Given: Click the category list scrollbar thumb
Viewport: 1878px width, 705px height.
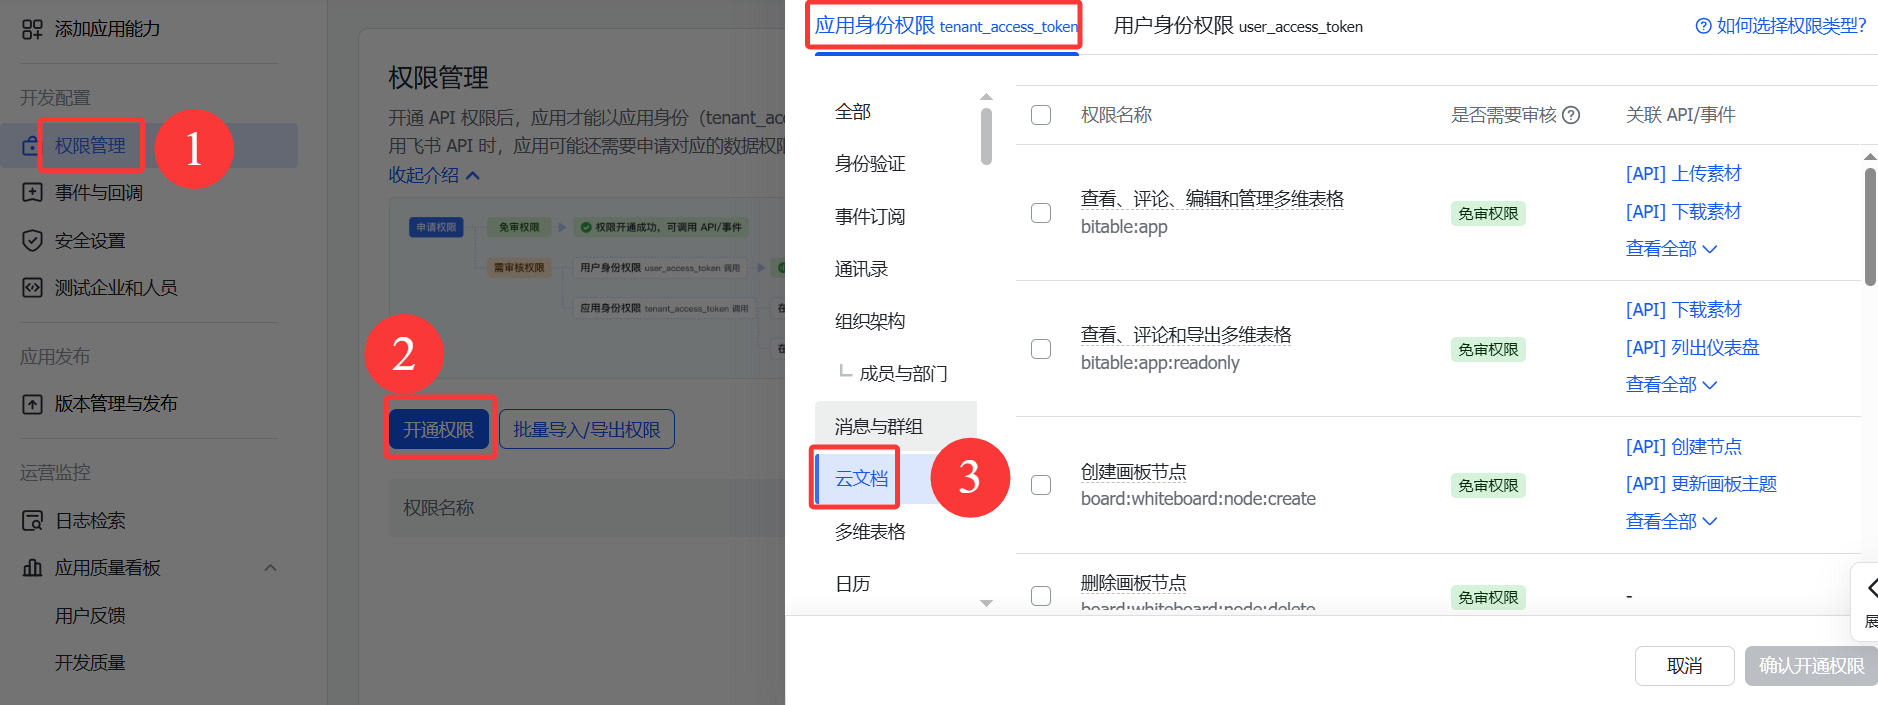Looking at the screenshot, I should click(x=986, y=135).
